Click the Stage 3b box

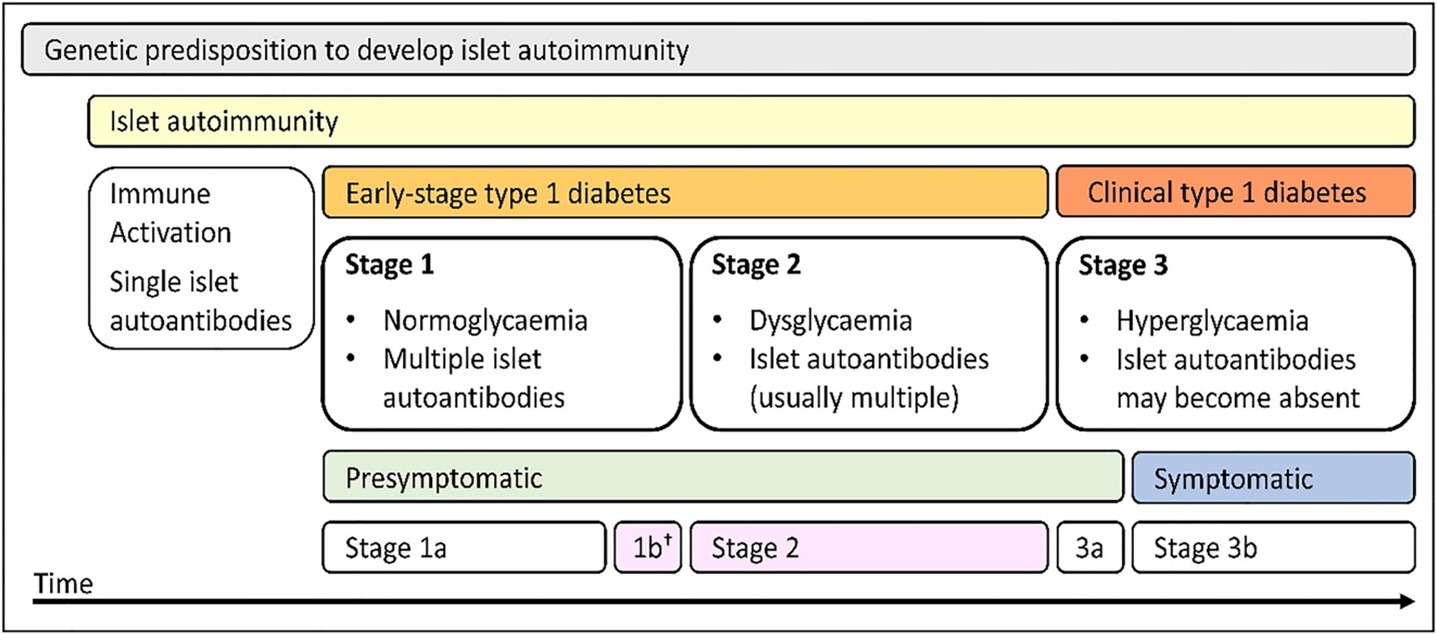click(x=1273, y=547)
